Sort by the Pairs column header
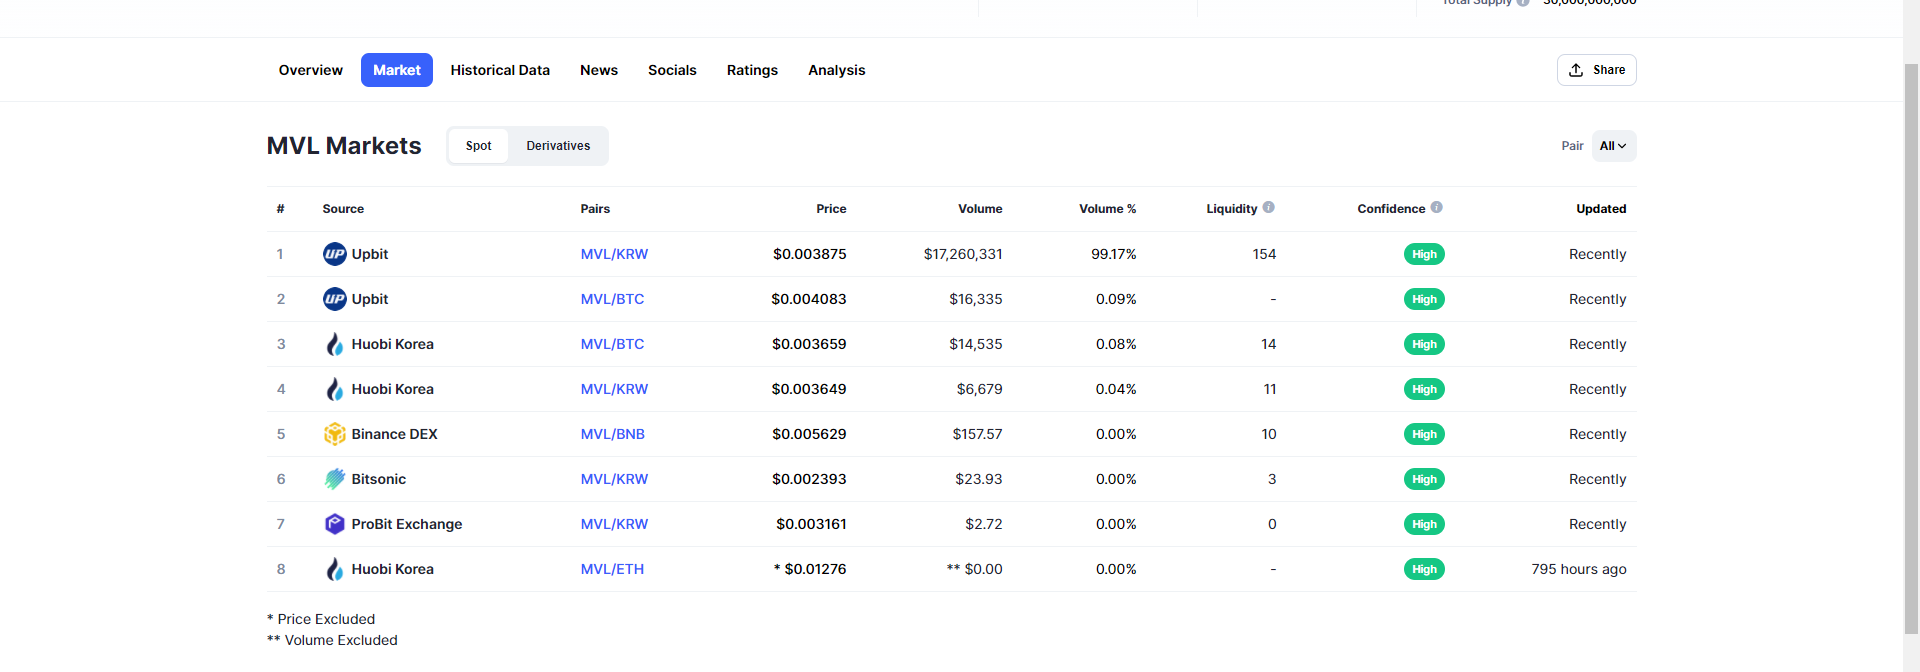1920x672 pixels. click(x=595, y=209)
